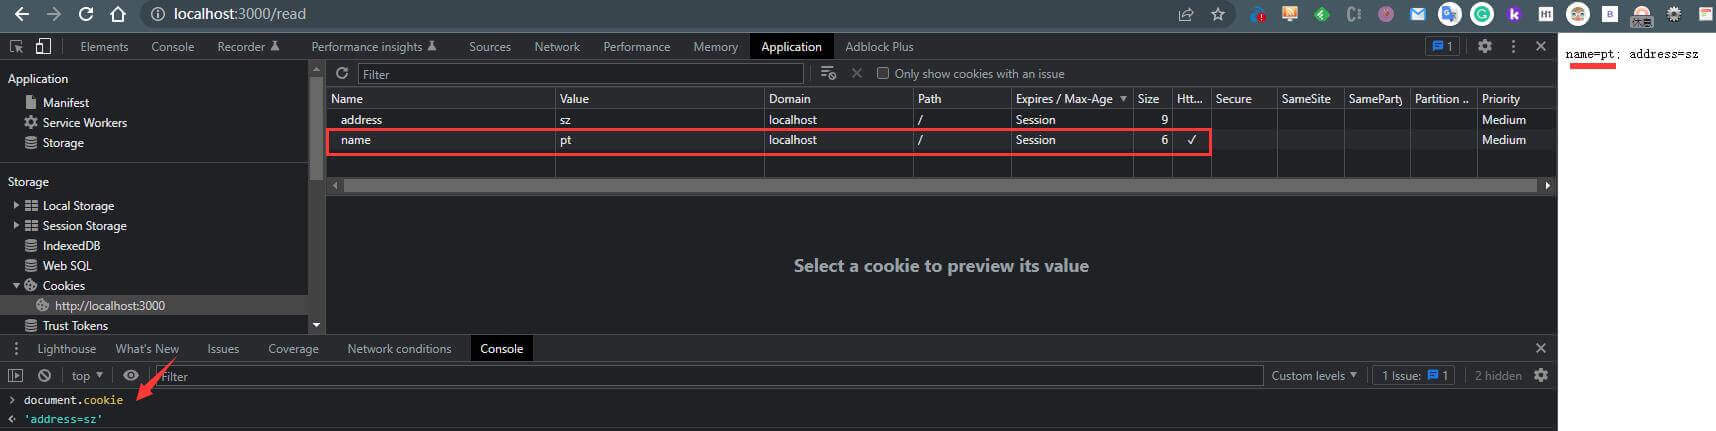
Task: Open Storage under Application section
Action: pyautogui.click(x=63, y=142)
